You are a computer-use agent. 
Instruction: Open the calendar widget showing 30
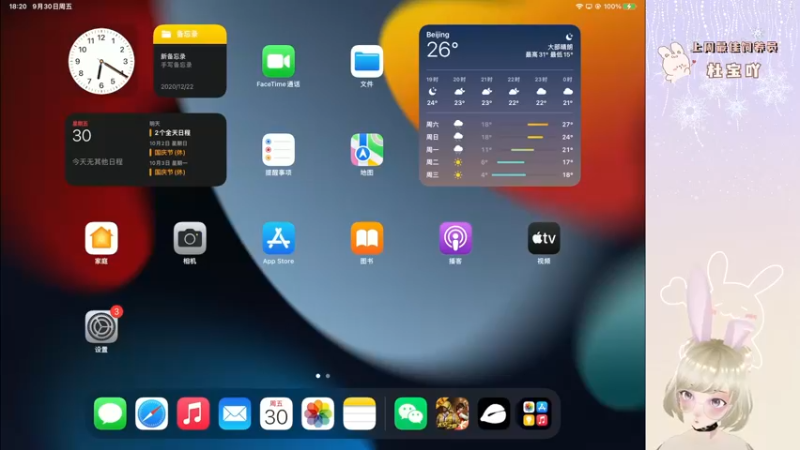145,149
